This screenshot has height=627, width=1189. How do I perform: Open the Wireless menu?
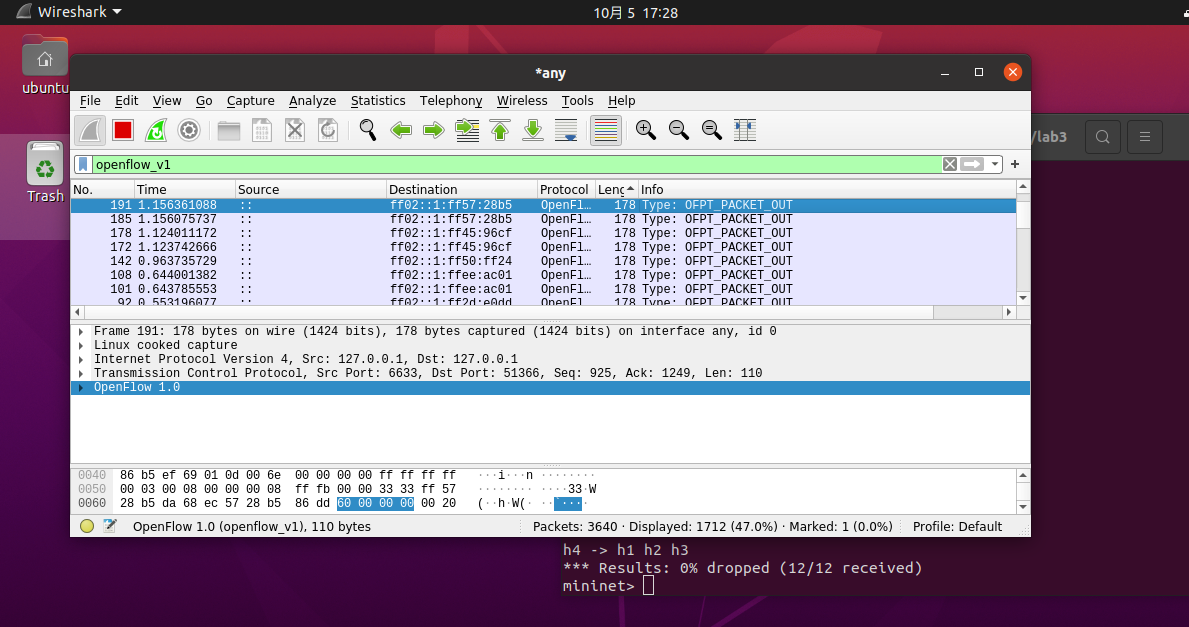pyautogui.click(x=522, y=101)
